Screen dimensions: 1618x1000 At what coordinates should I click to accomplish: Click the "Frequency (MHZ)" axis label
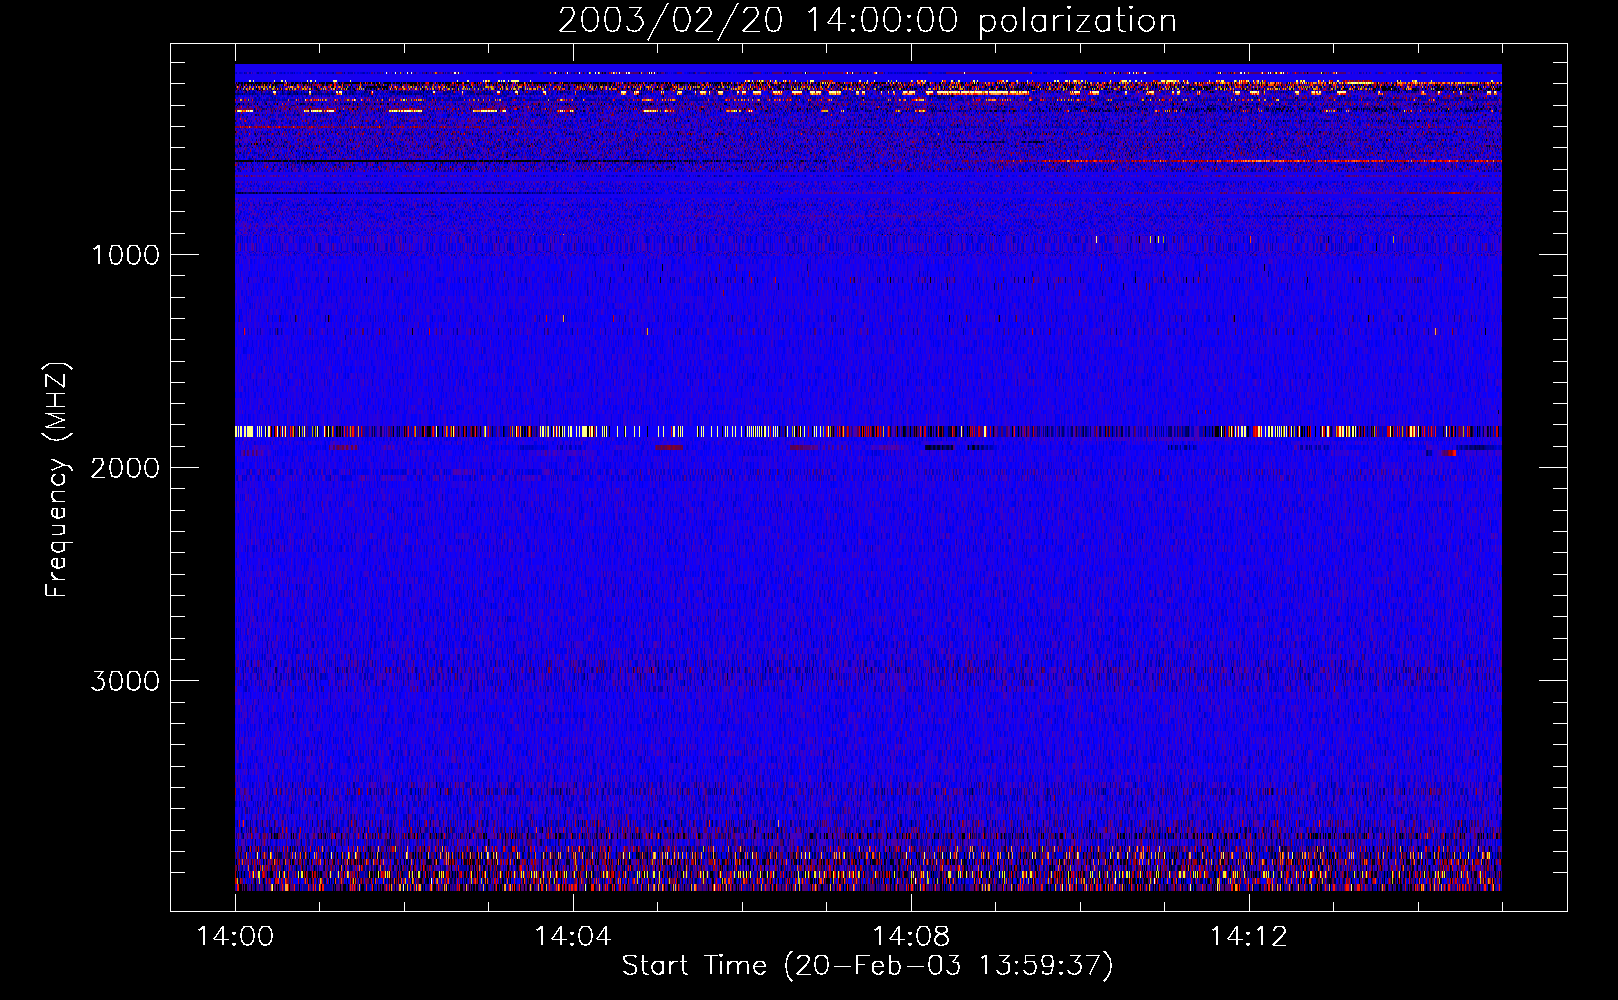click(57, 480)
